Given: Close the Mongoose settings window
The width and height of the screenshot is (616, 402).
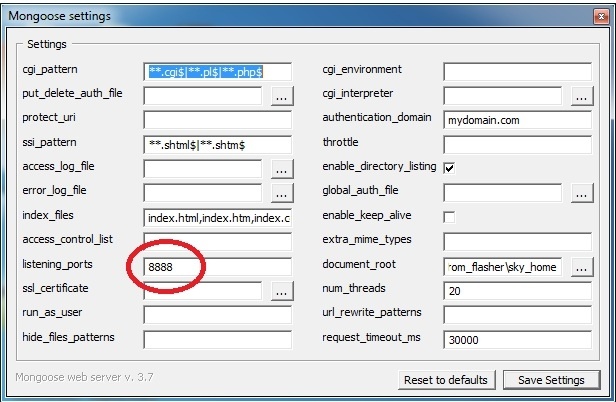Looking at the screenshot, I should (601, 16).
